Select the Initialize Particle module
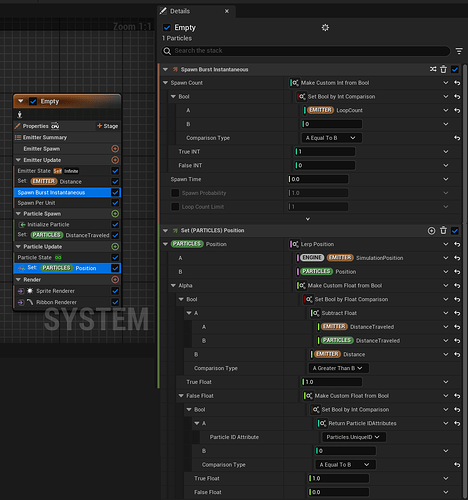Image resolution: width=468 pixels, height=500 pixels. coord(48,225)
